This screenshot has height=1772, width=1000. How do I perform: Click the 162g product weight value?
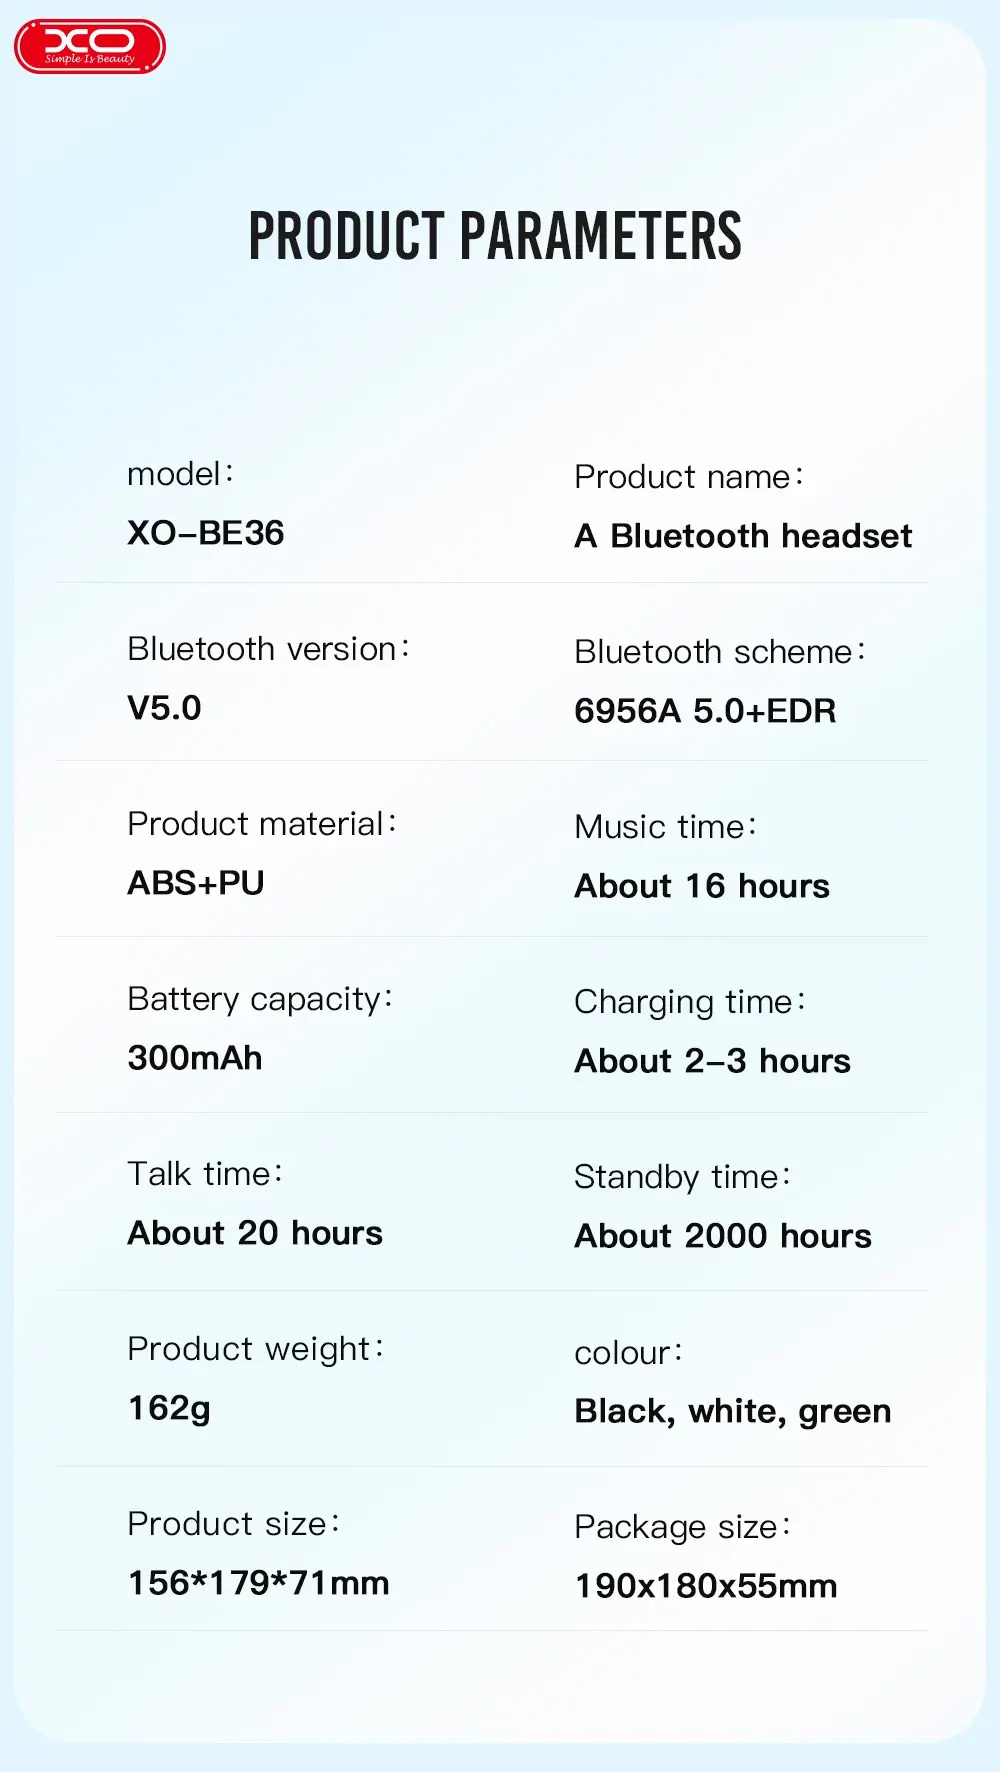tap(170, 1408)
